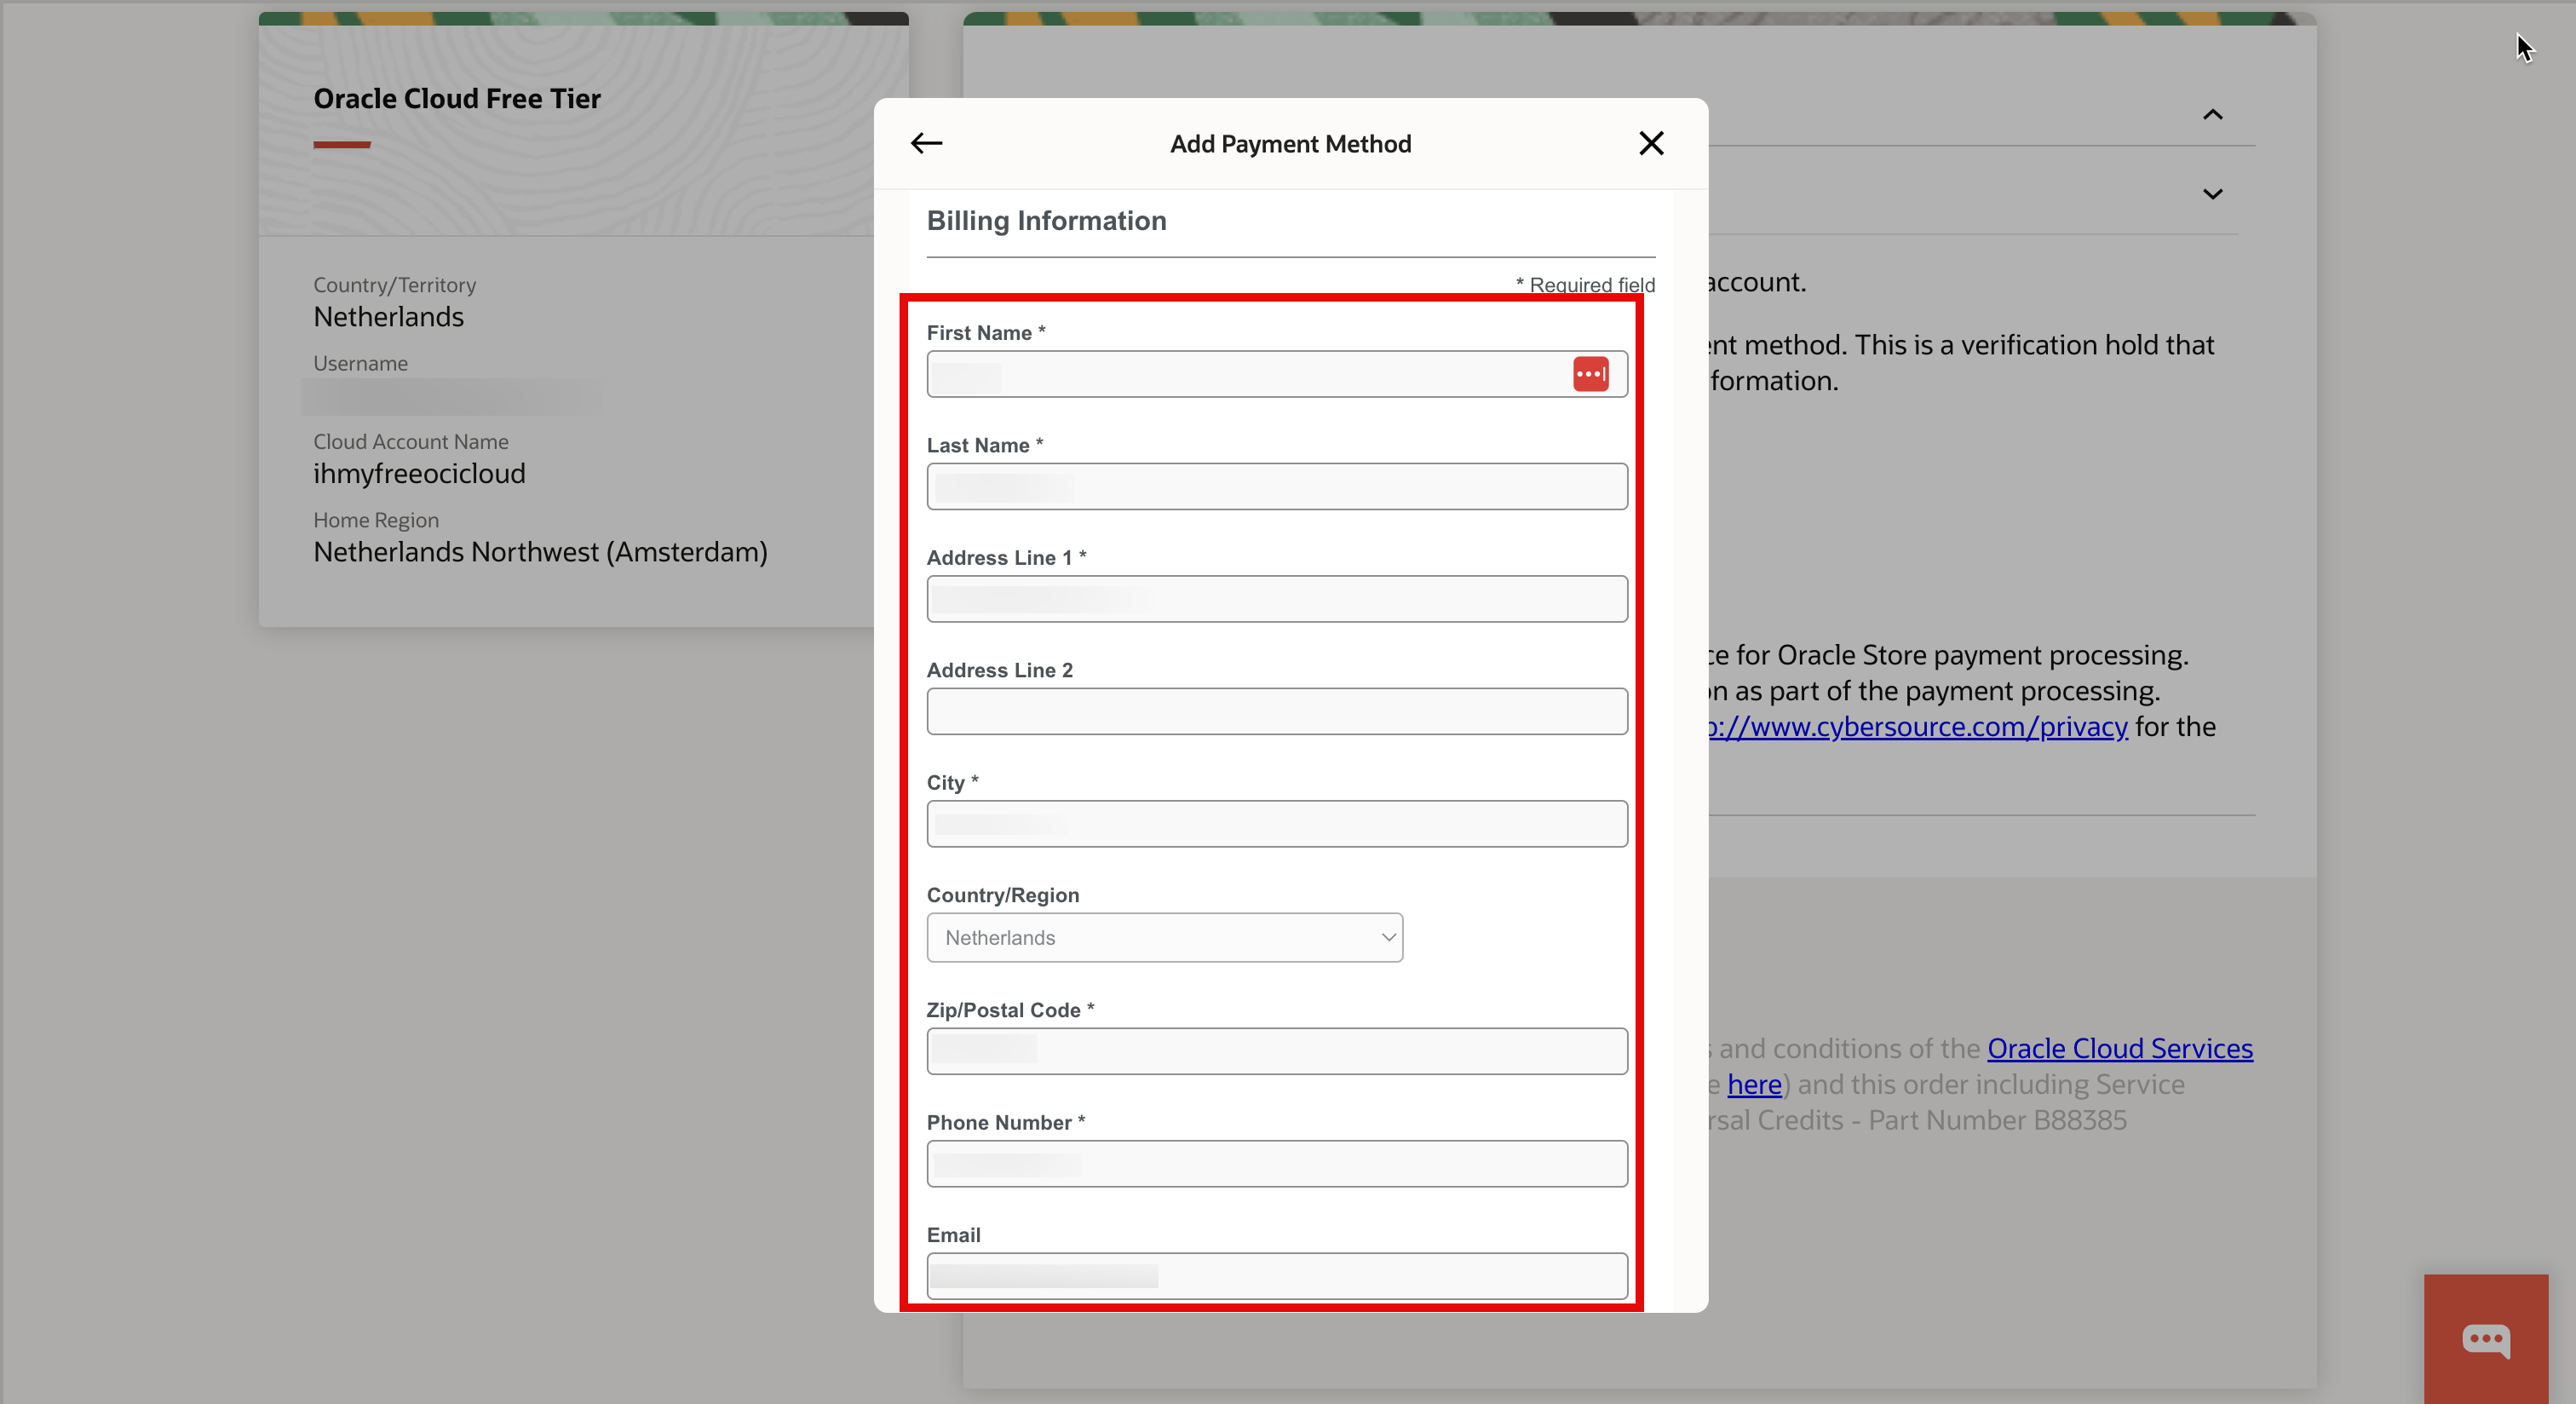Click the password manager icon in First Name
The image size is (2576, 1404).
click(1590, 374)
